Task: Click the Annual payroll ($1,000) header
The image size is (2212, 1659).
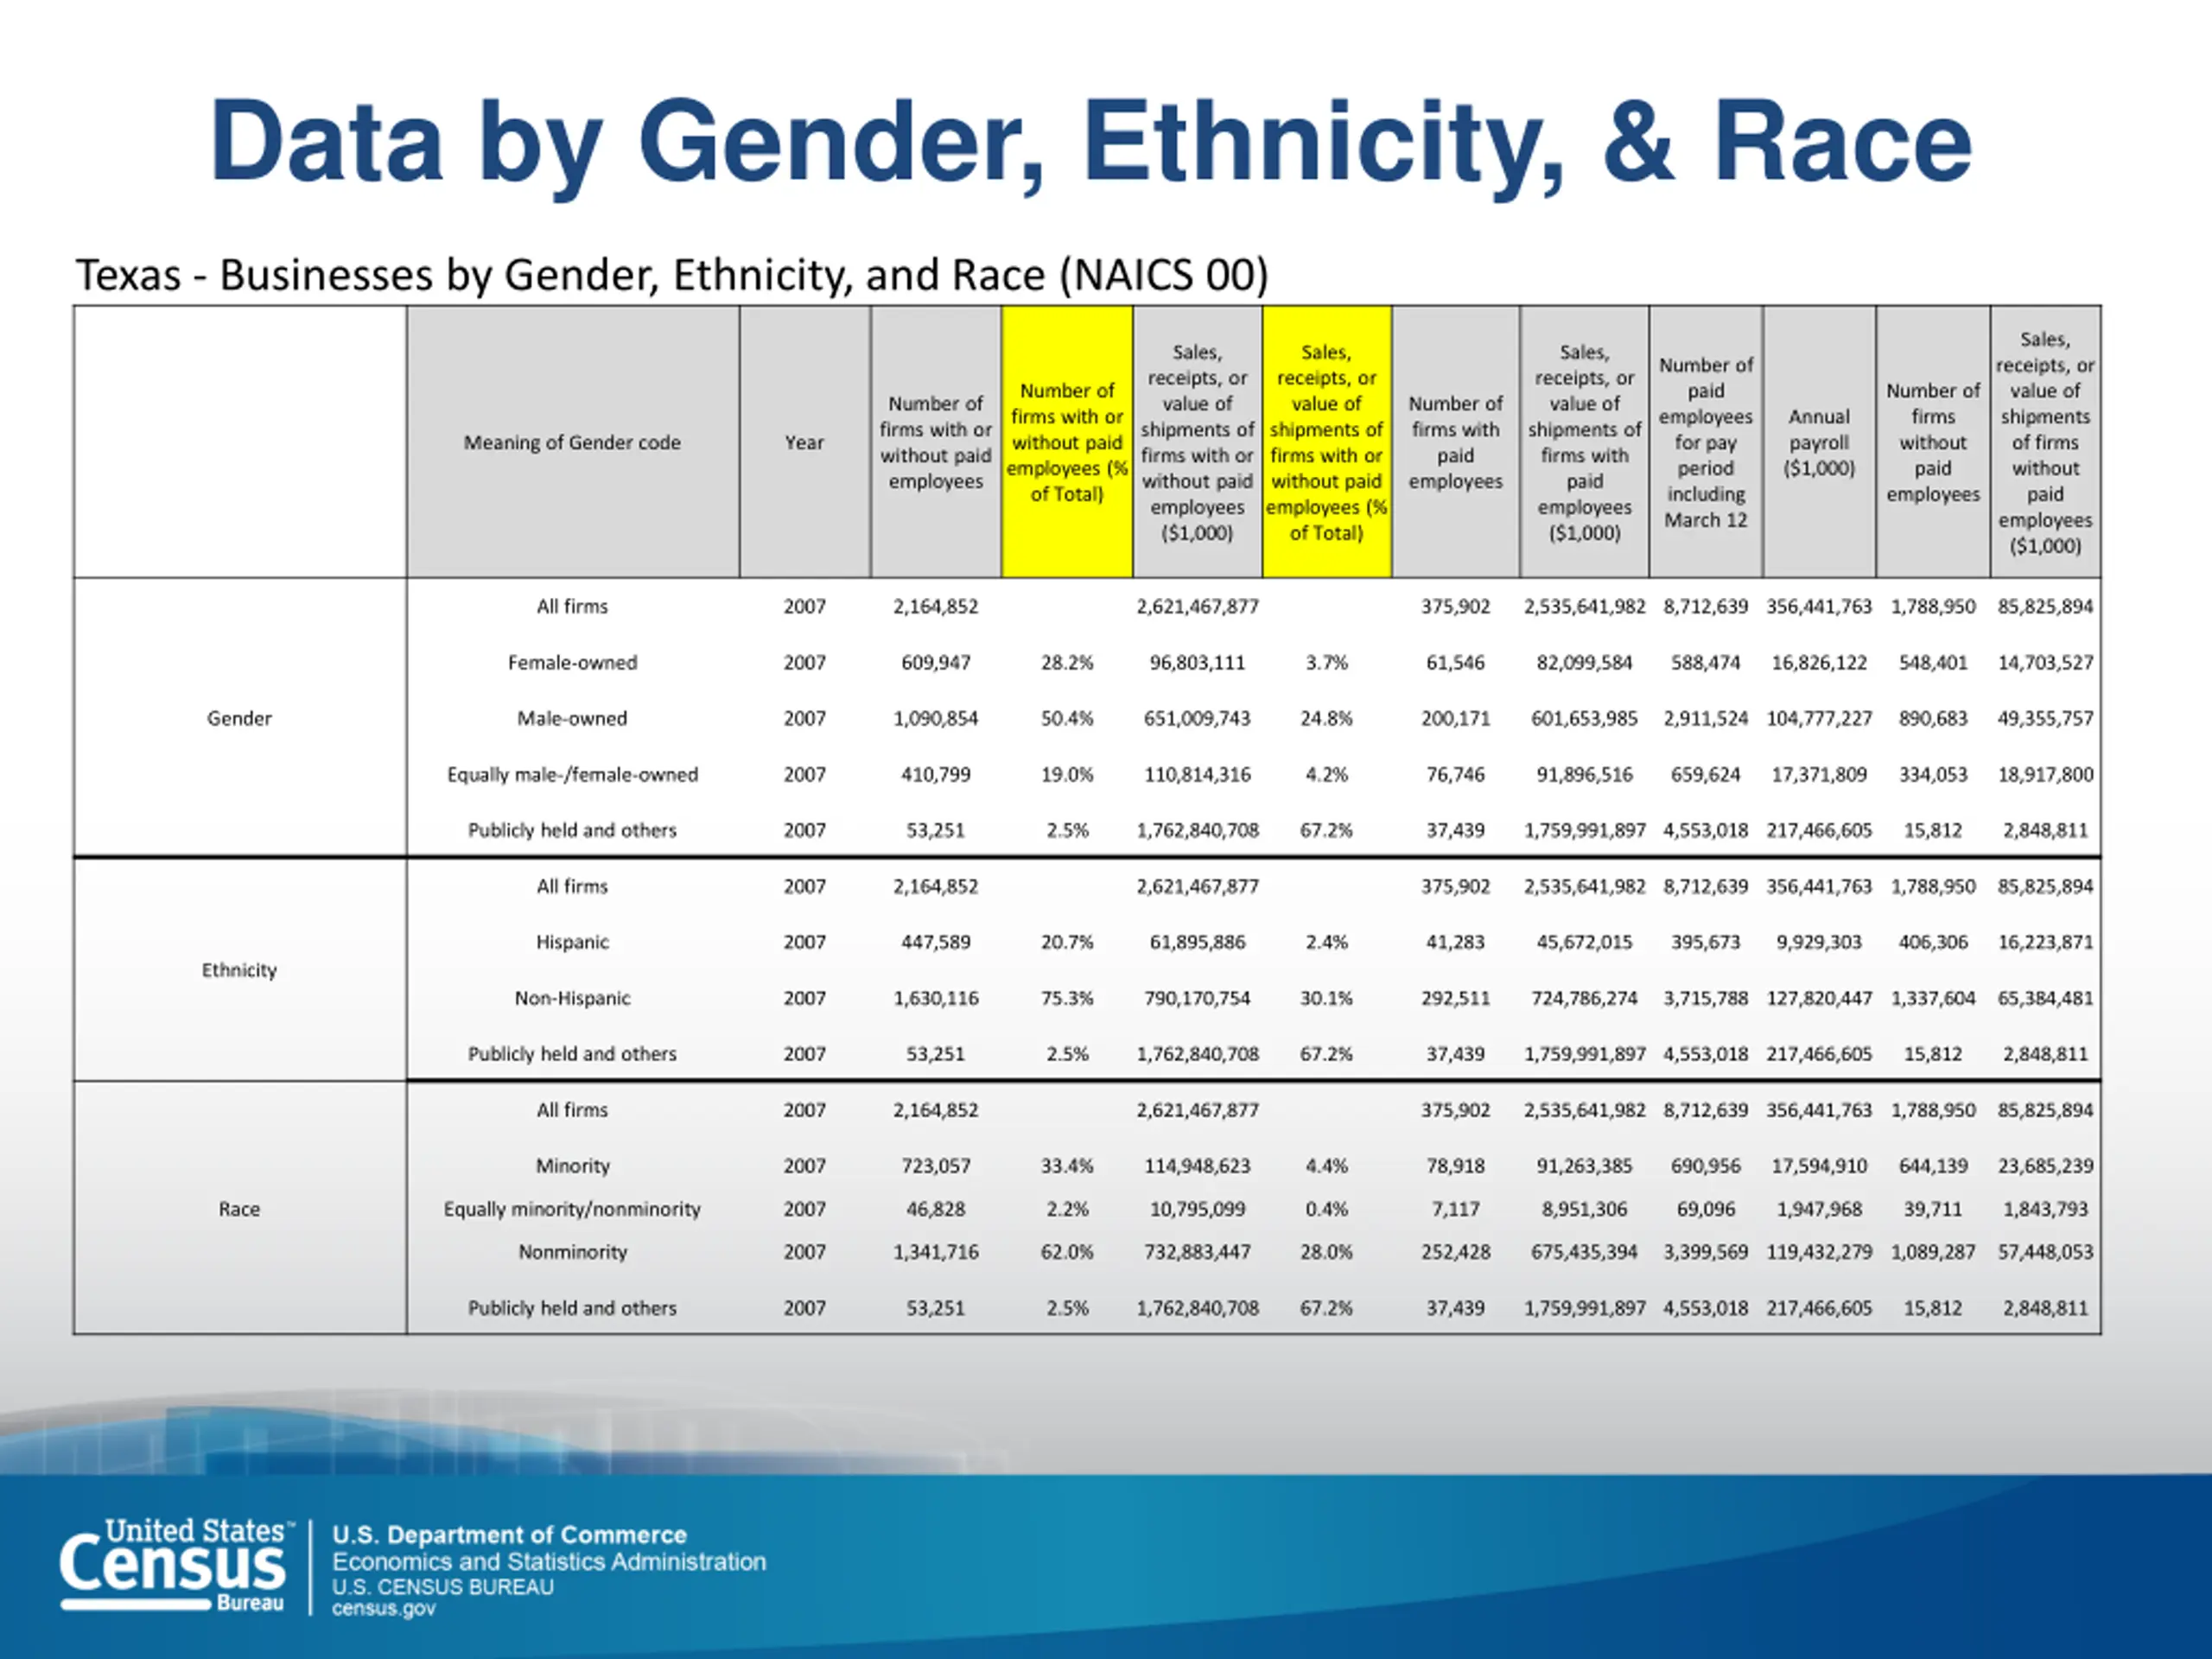Action: click(x=1819, y=442)
